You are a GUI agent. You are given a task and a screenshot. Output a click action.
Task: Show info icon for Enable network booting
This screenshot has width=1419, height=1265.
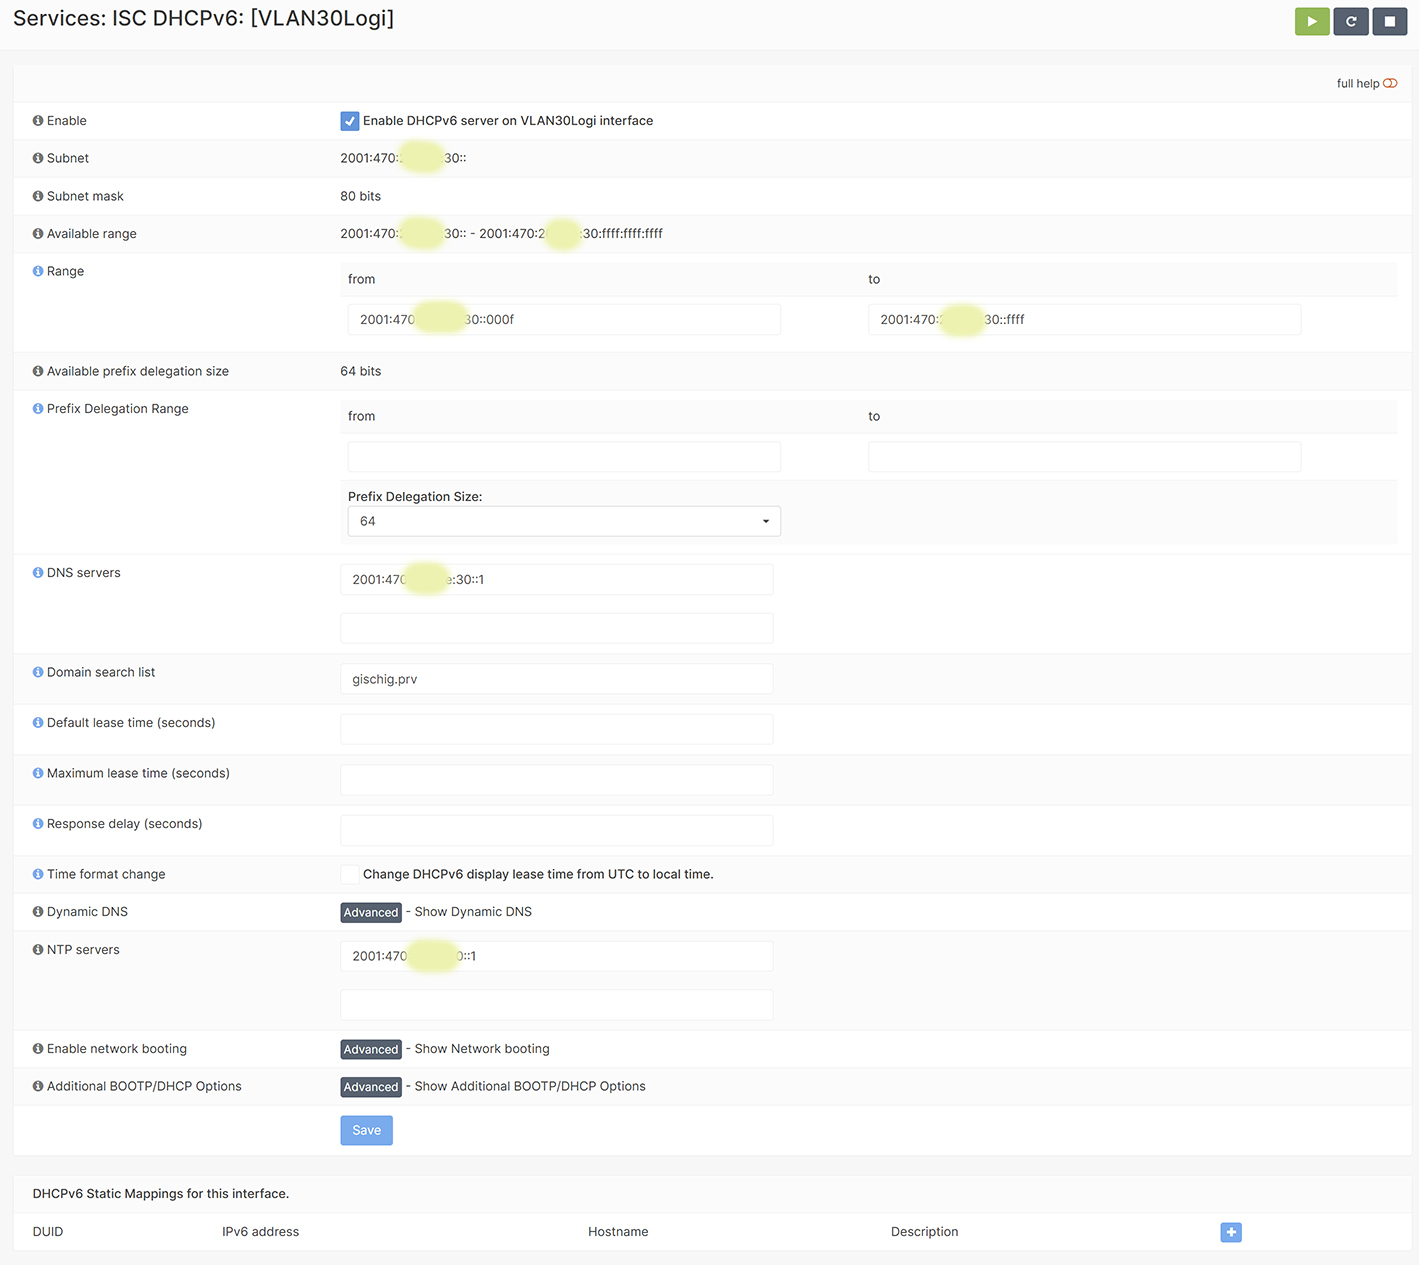coord(38,1049)
